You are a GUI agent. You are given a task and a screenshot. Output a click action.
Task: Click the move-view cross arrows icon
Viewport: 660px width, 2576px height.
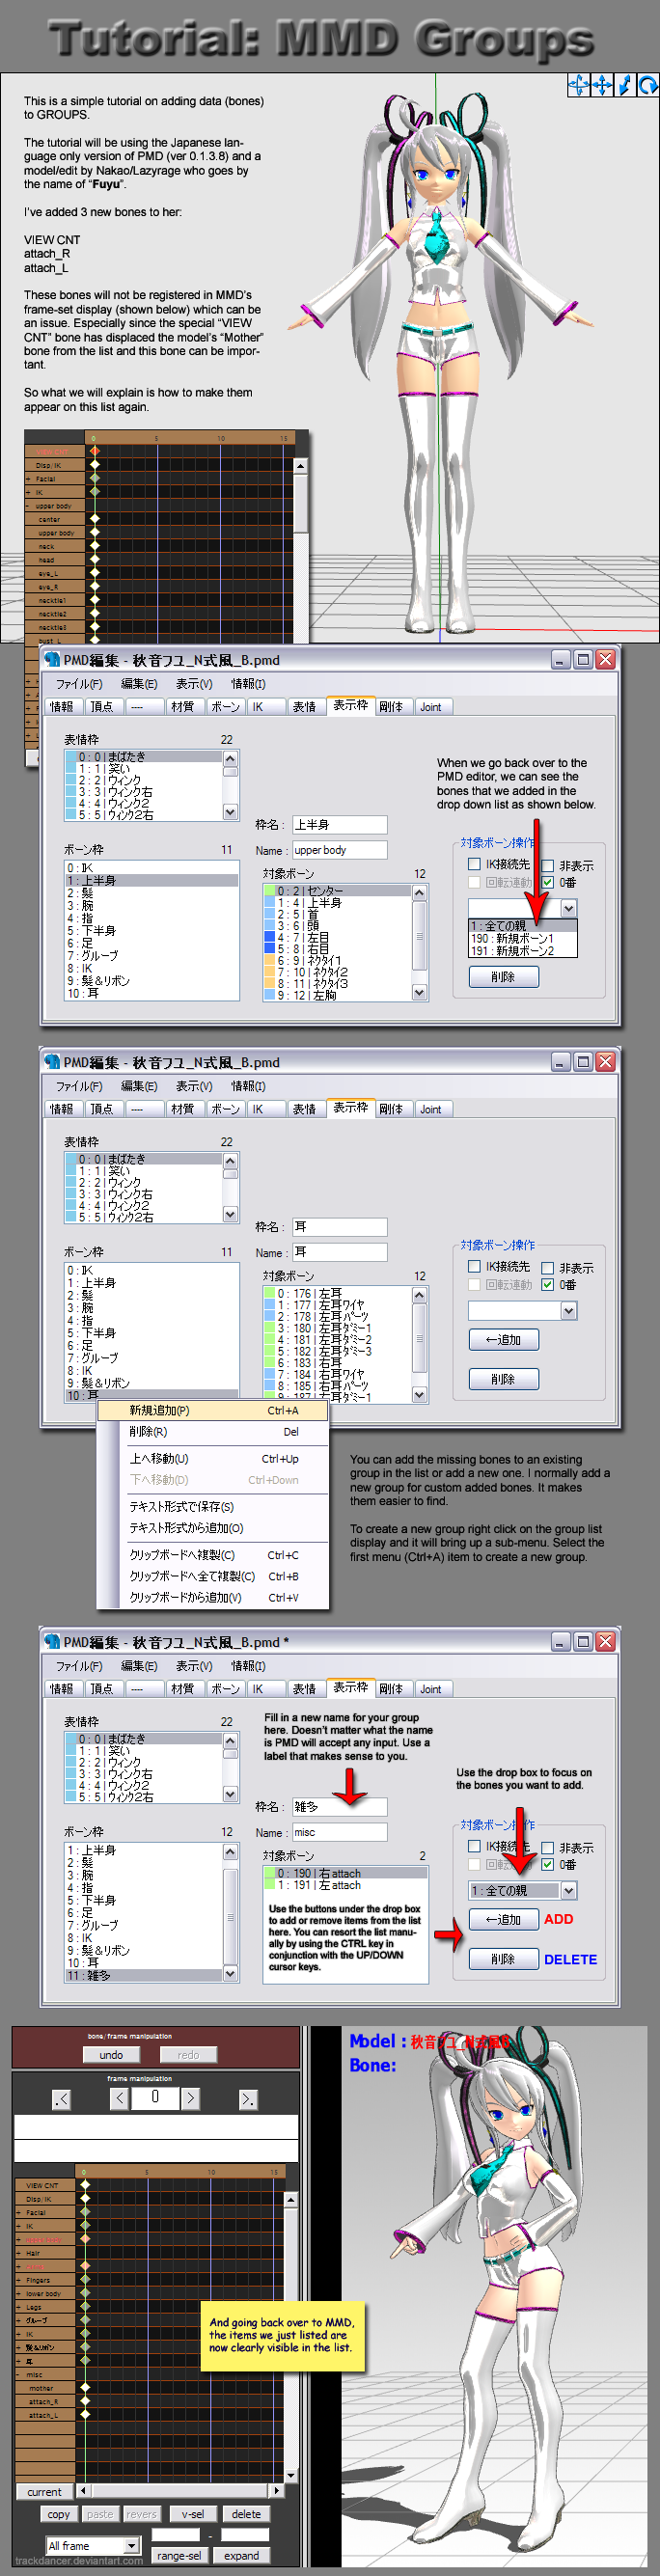tap(602, 85)
